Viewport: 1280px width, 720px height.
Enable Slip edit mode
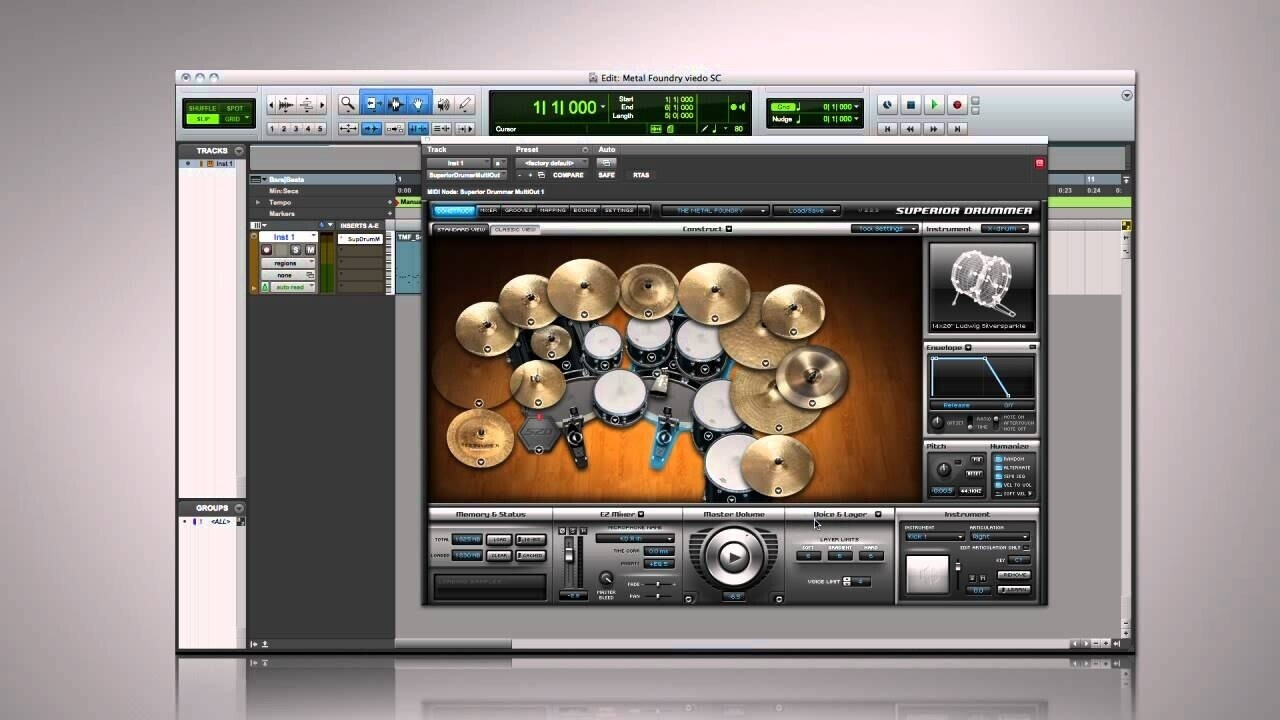coord(203,119)
